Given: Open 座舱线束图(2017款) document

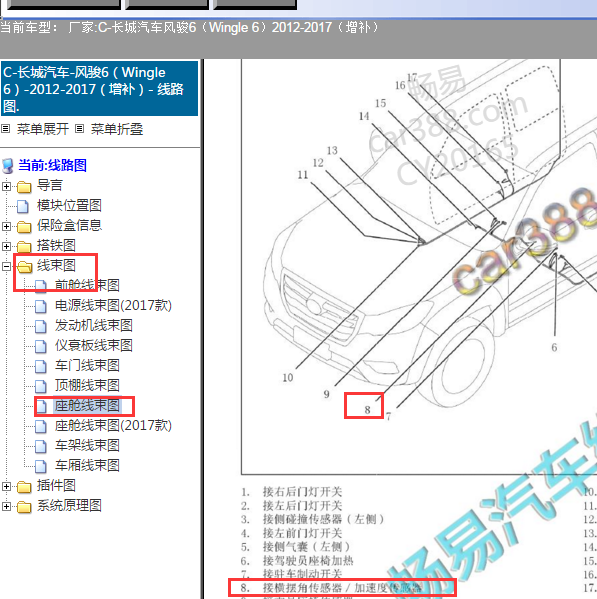Looking at the screenshot, I should click(x=113, y=425).
